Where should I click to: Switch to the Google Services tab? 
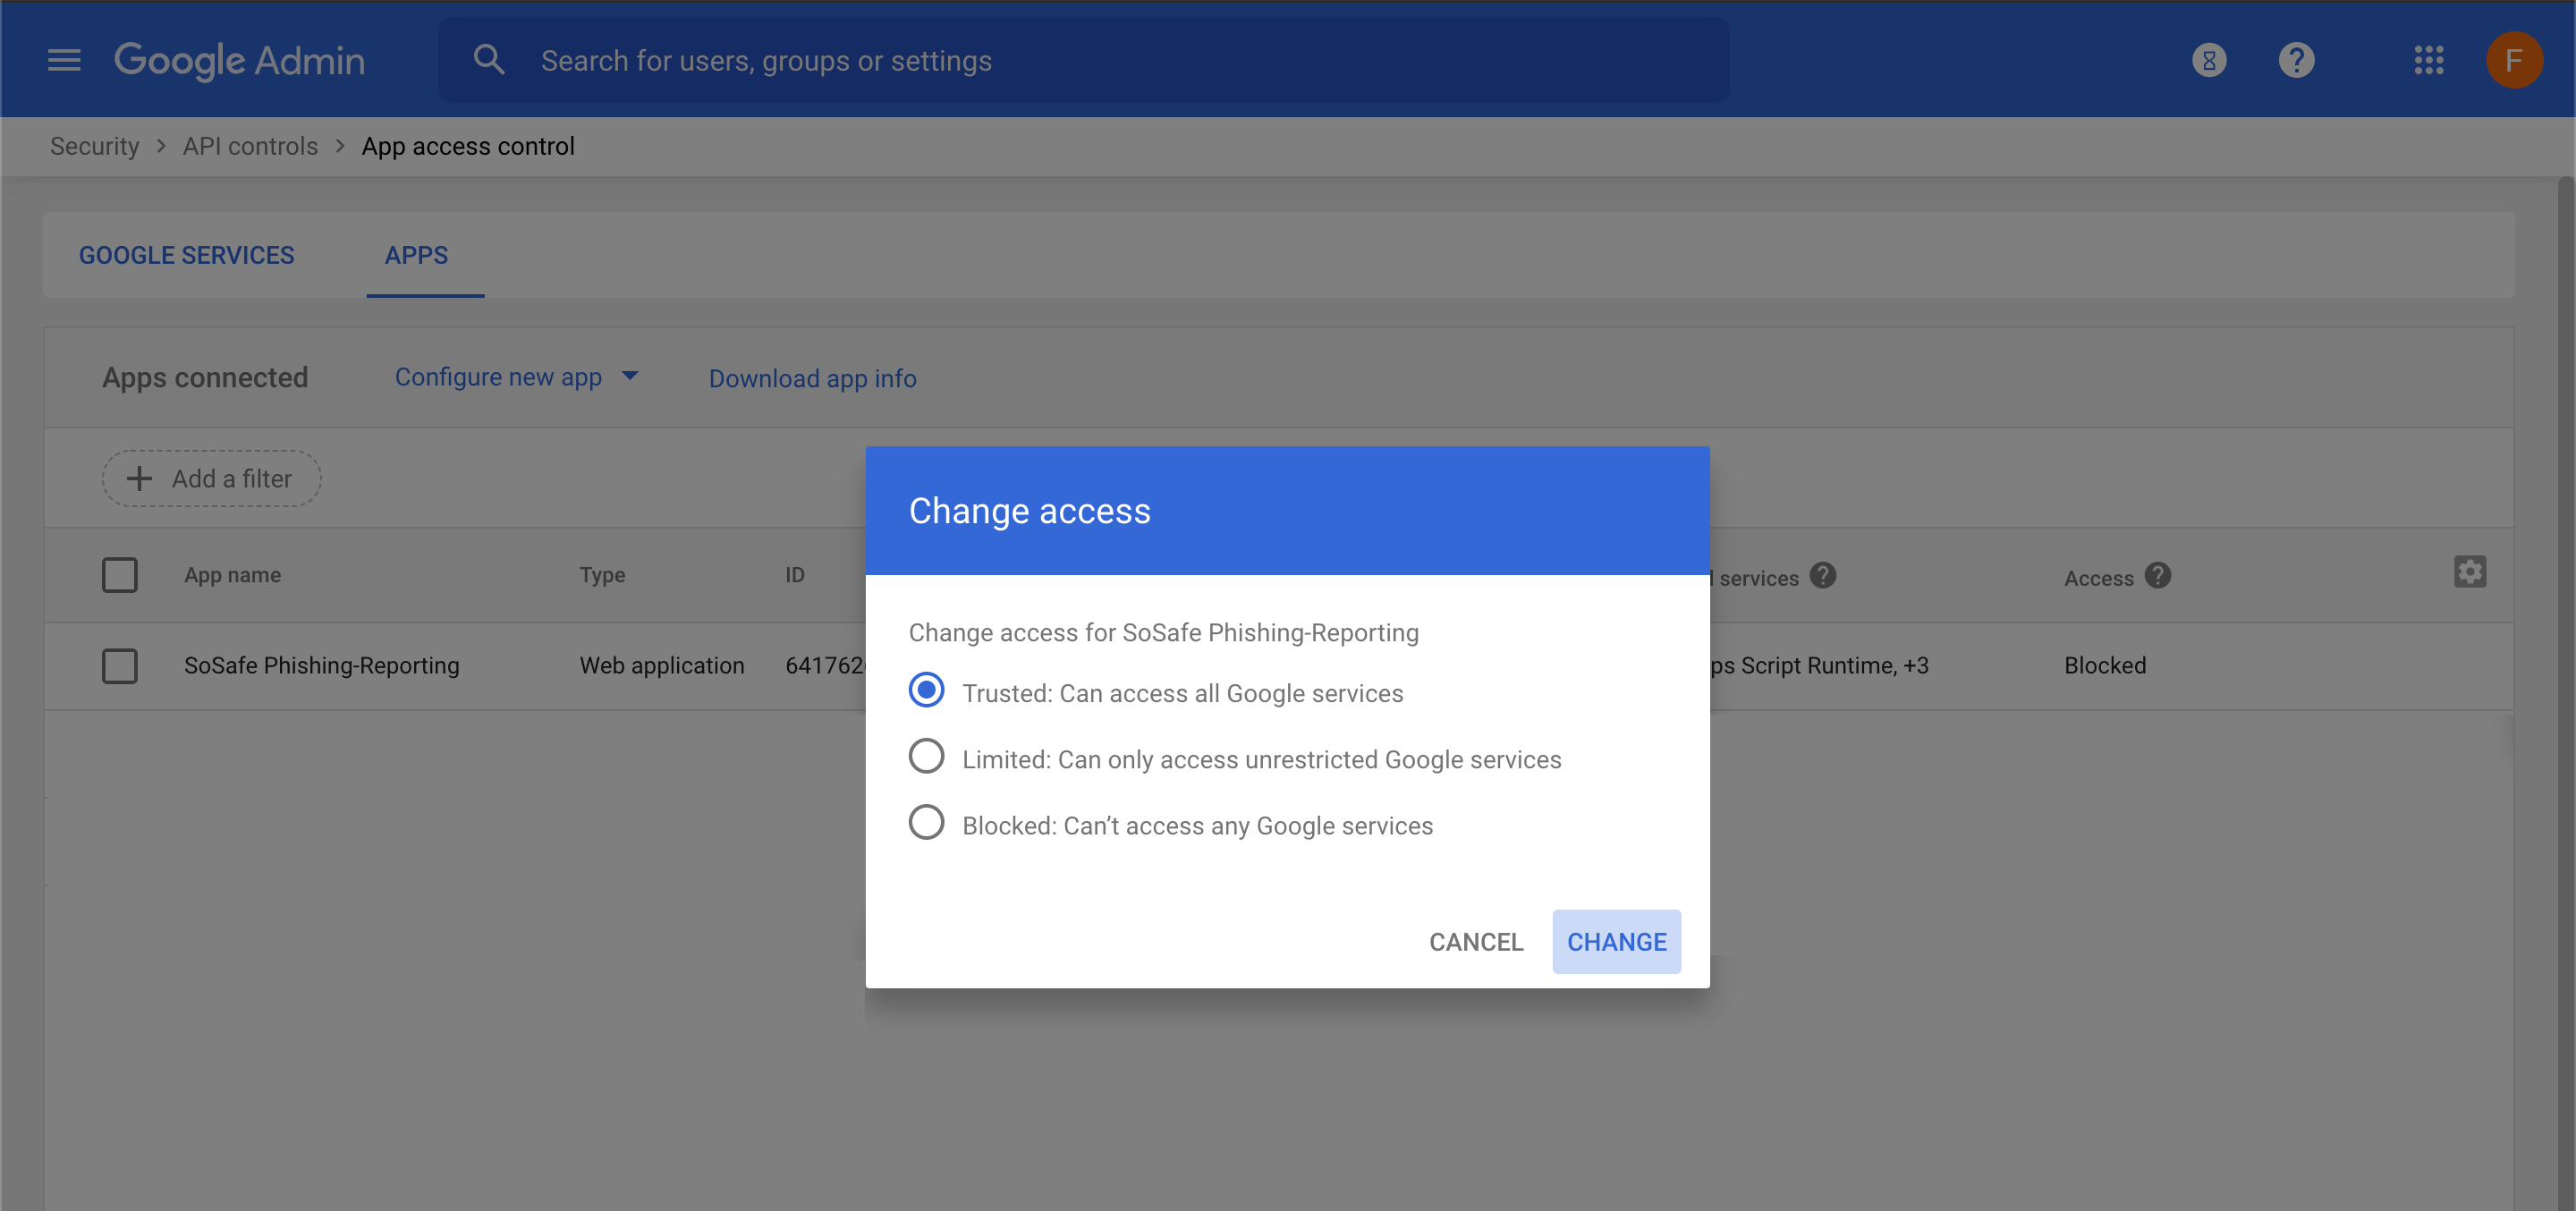(x=187, y=256)
